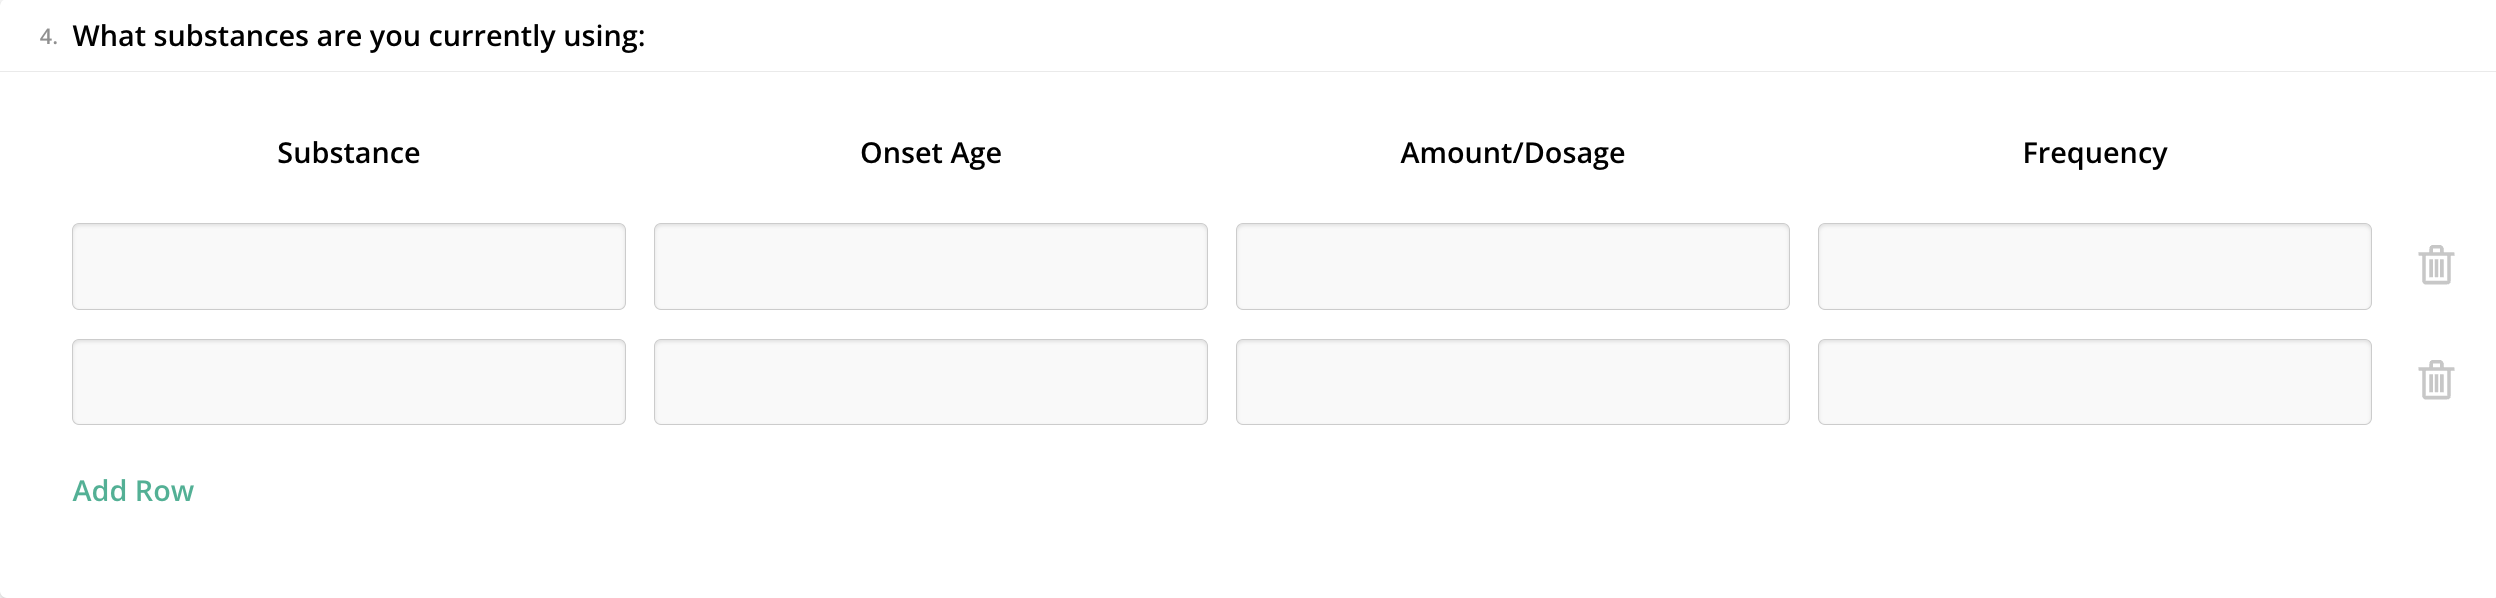Click the Onset Age column header
2496x598 pixels.
930,153
